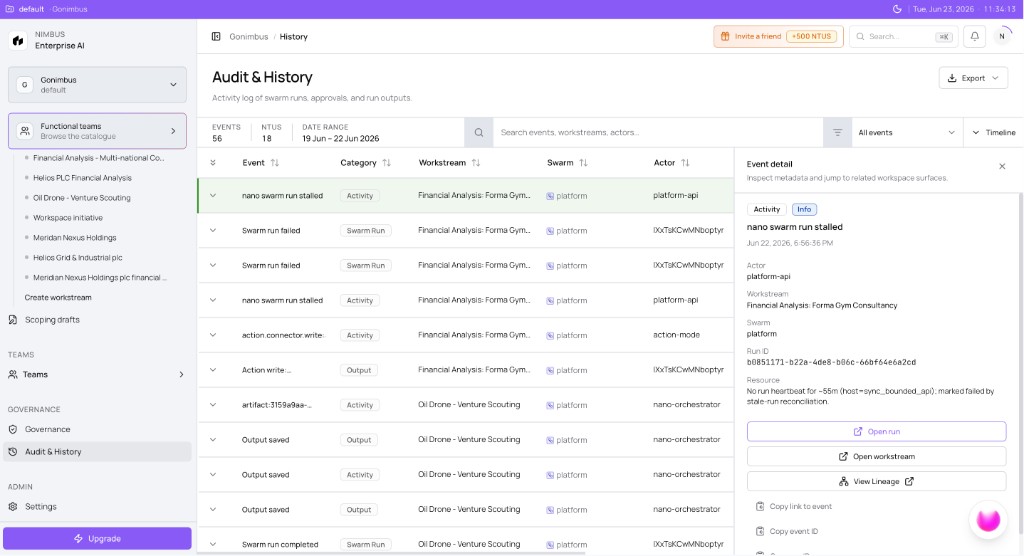Open the Governance sidebar item
Screen dimensions: 1024x556
click(x=97, y=429)
